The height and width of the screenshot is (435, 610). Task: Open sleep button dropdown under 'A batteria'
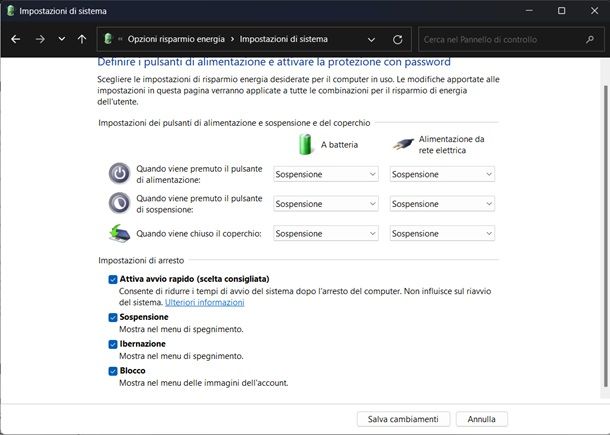(x=326, y=203)
